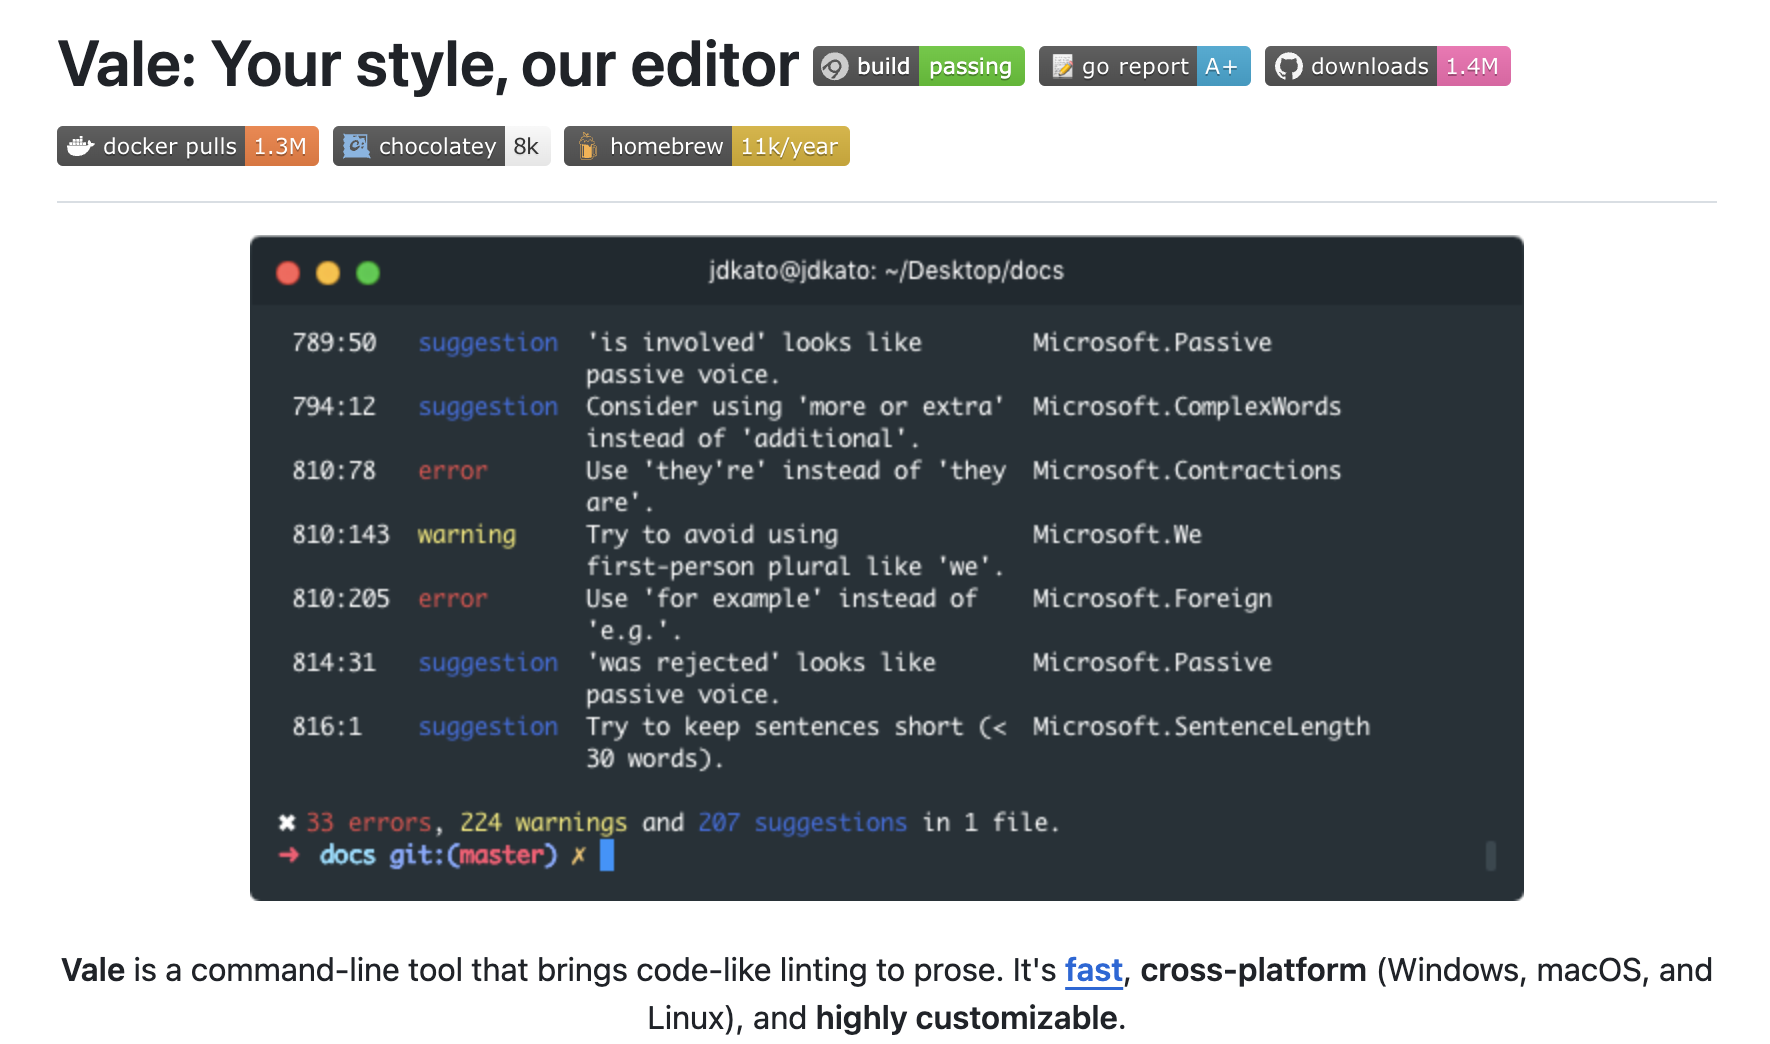Click the GitHub logo in downloads badge

click(1289, 67)
